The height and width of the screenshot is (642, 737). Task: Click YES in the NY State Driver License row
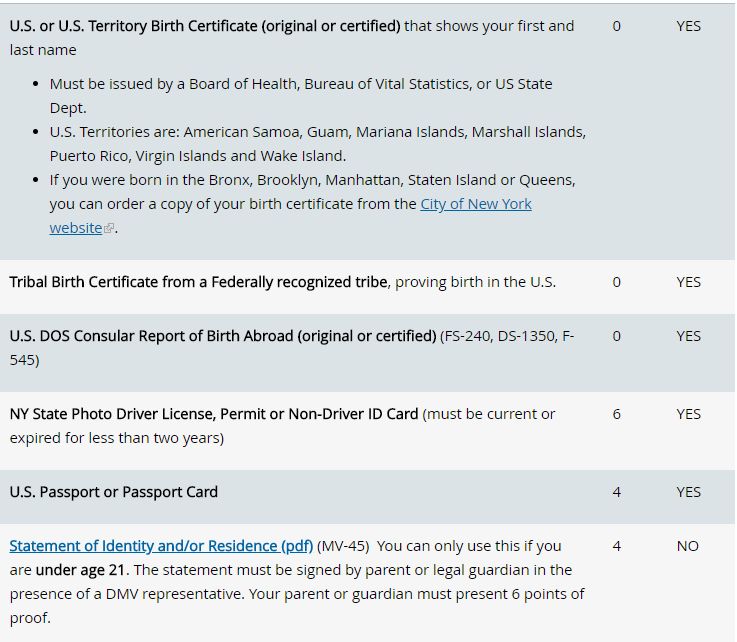pyautogui.click(x=688, y=414)
